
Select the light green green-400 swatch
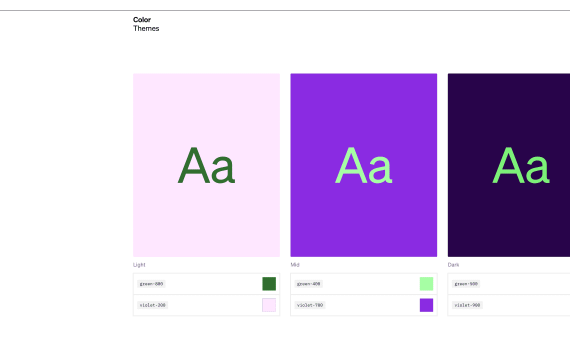click(426, 284)
